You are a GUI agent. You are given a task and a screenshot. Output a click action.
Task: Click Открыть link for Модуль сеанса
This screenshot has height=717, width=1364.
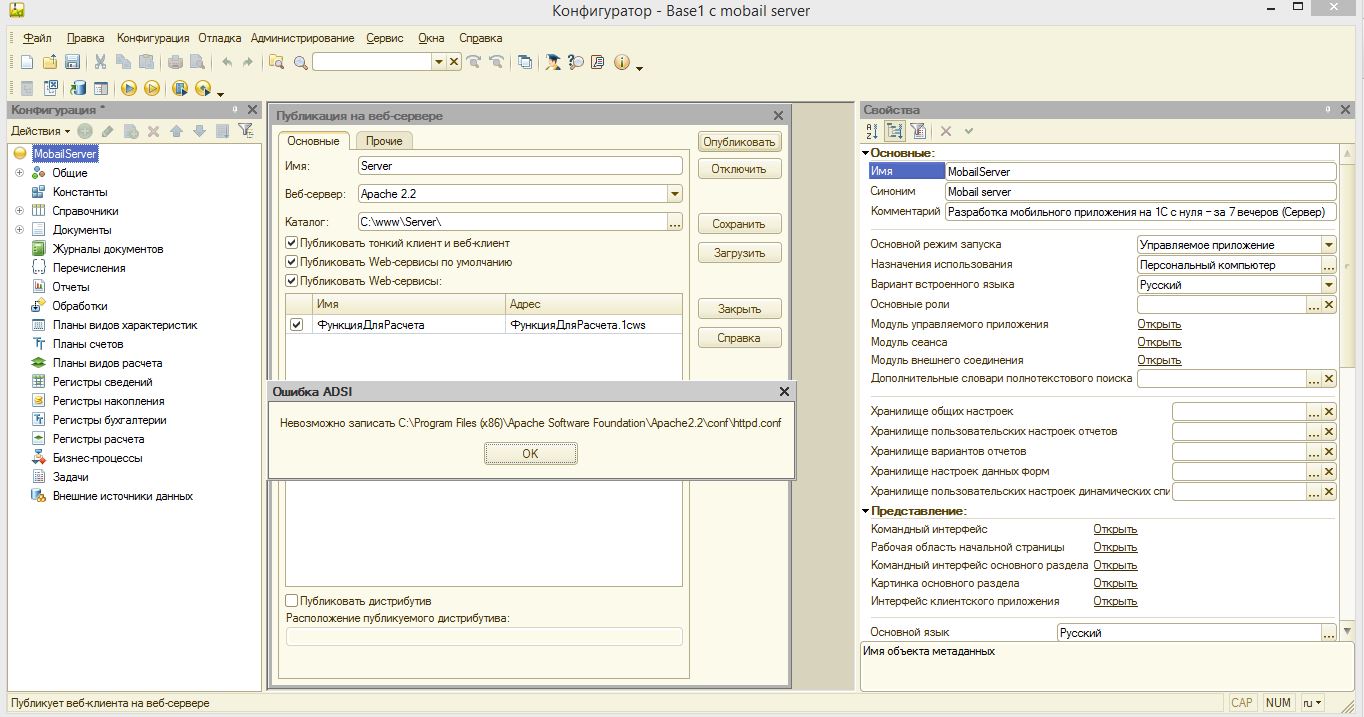click(x=1159, y=342)
